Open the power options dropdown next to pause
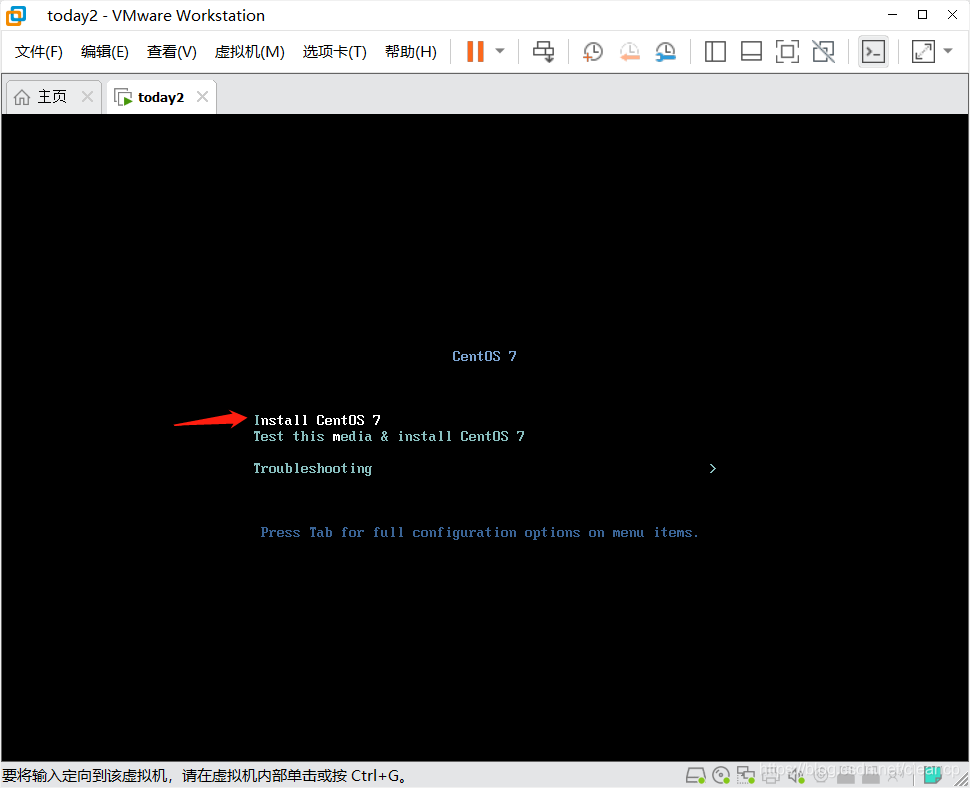The width and height of the screenshot is (970, 788). (x=500, y=51)
